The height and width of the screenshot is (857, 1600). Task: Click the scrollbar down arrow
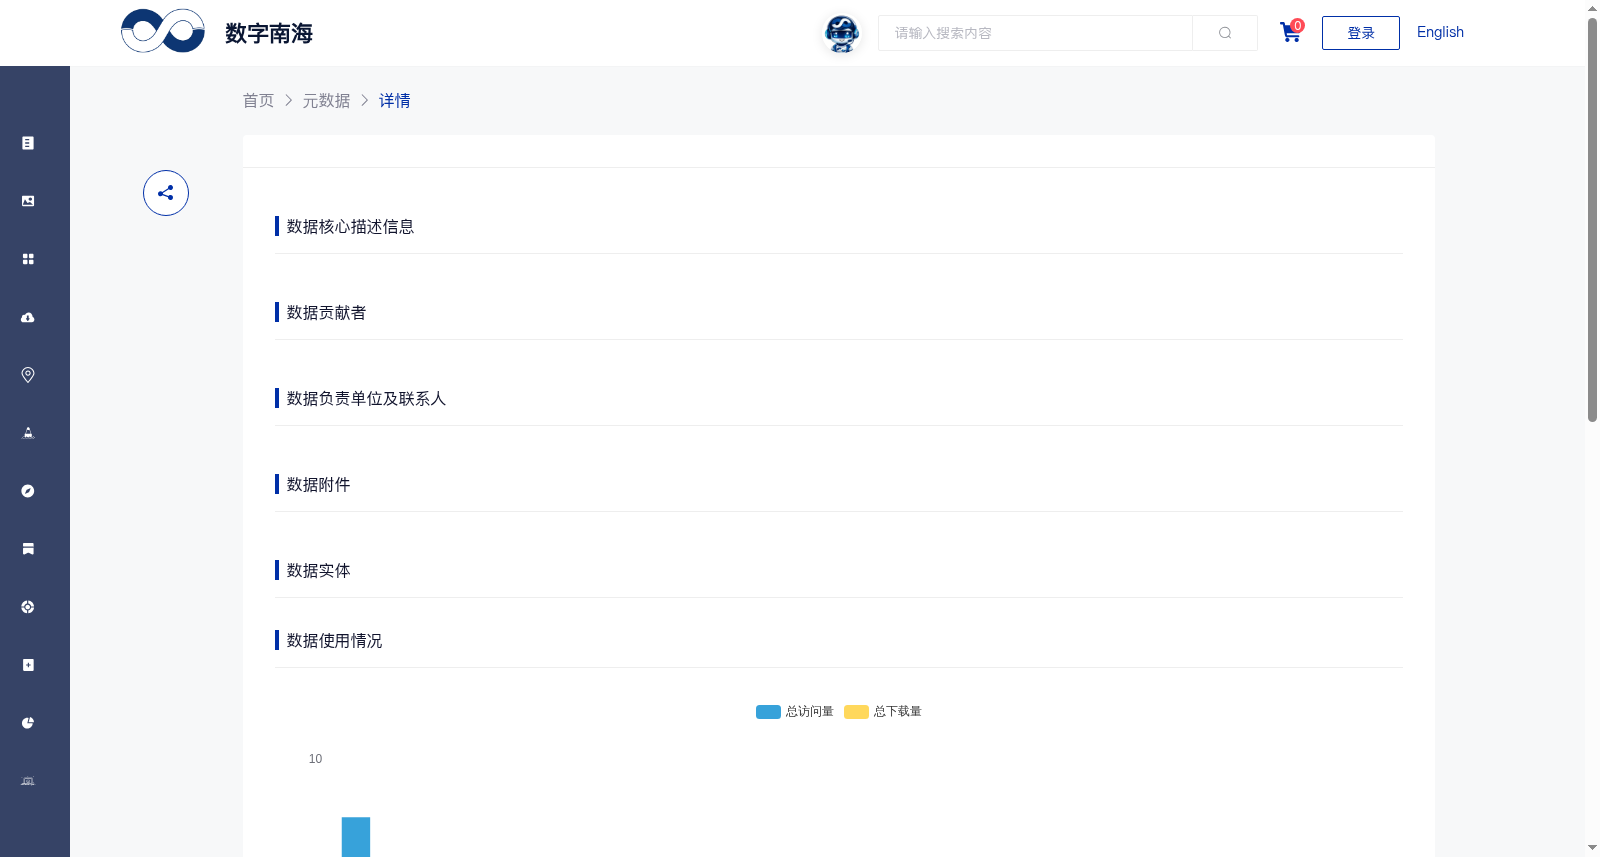(1592, 848)
